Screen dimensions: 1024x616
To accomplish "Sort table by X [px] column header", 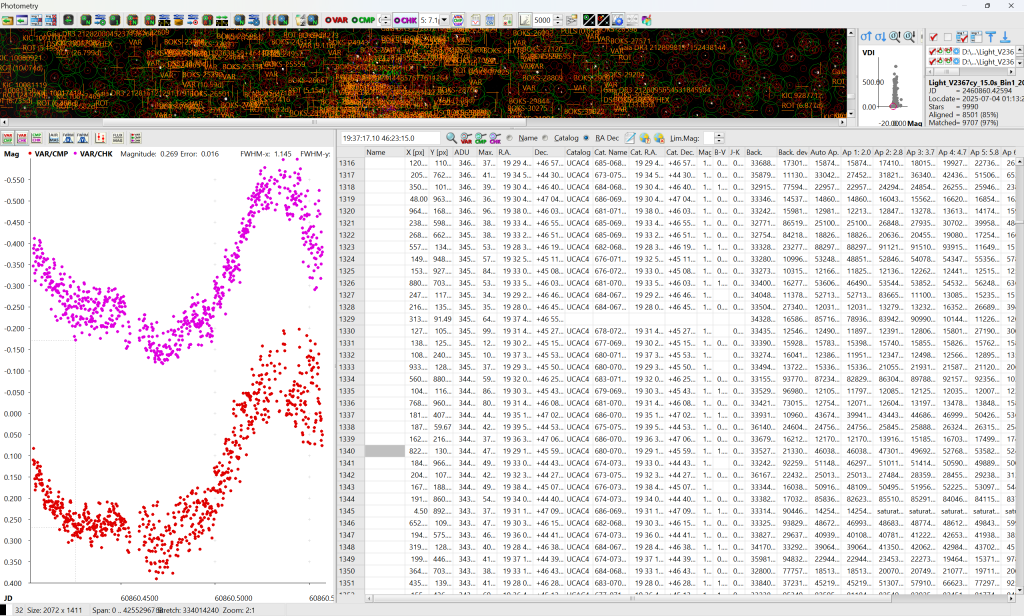I will click(x=416, y=153).
